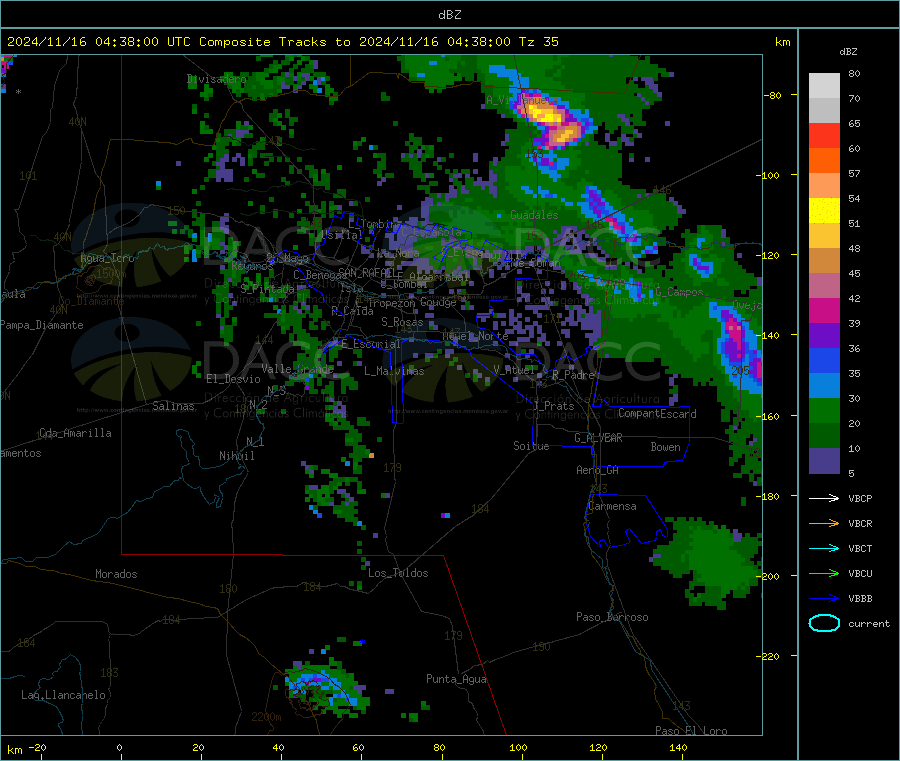The width and height of the screenshot is (900, 761).
Task: Pick the dark orange swatch below red
Action: click(x=824, y=161)
